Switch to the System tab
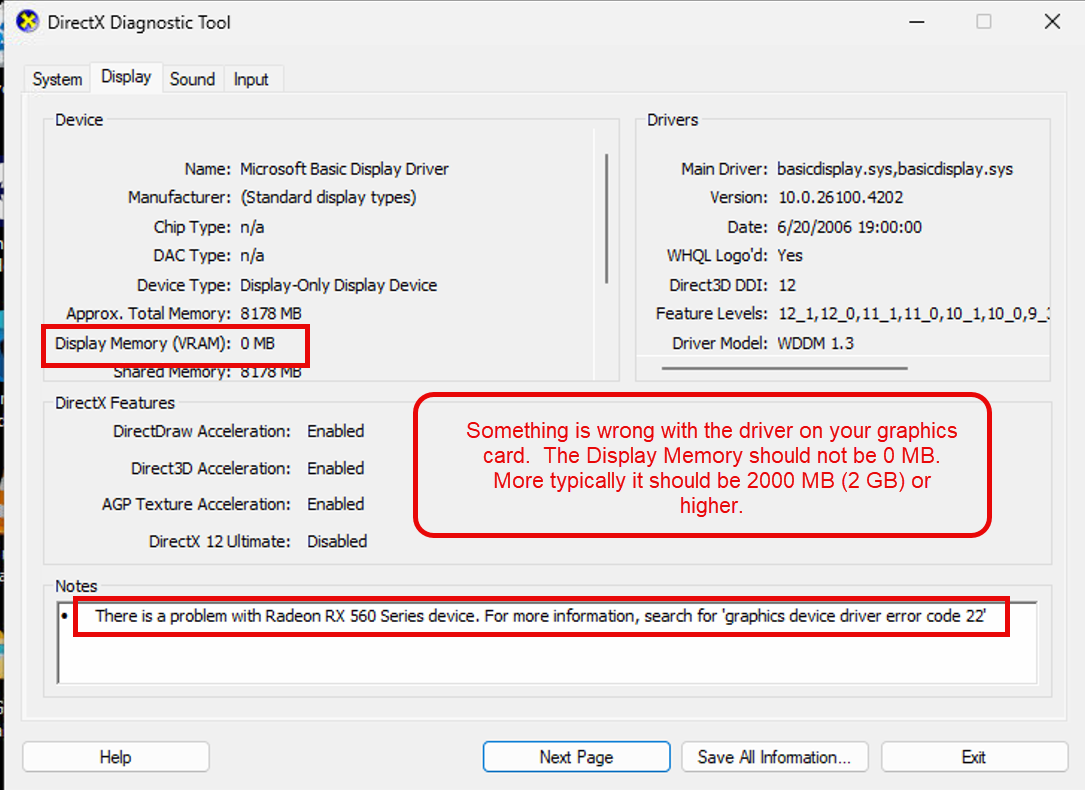 tap(57, 80)
